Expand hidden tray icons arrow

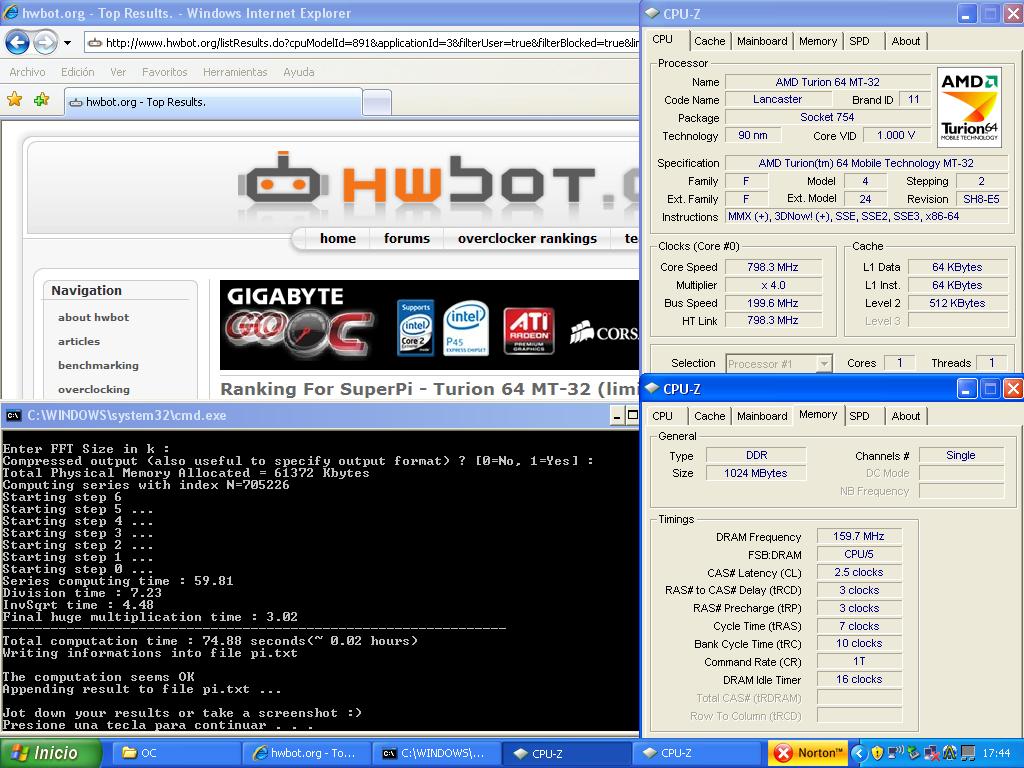coord(859,754)
